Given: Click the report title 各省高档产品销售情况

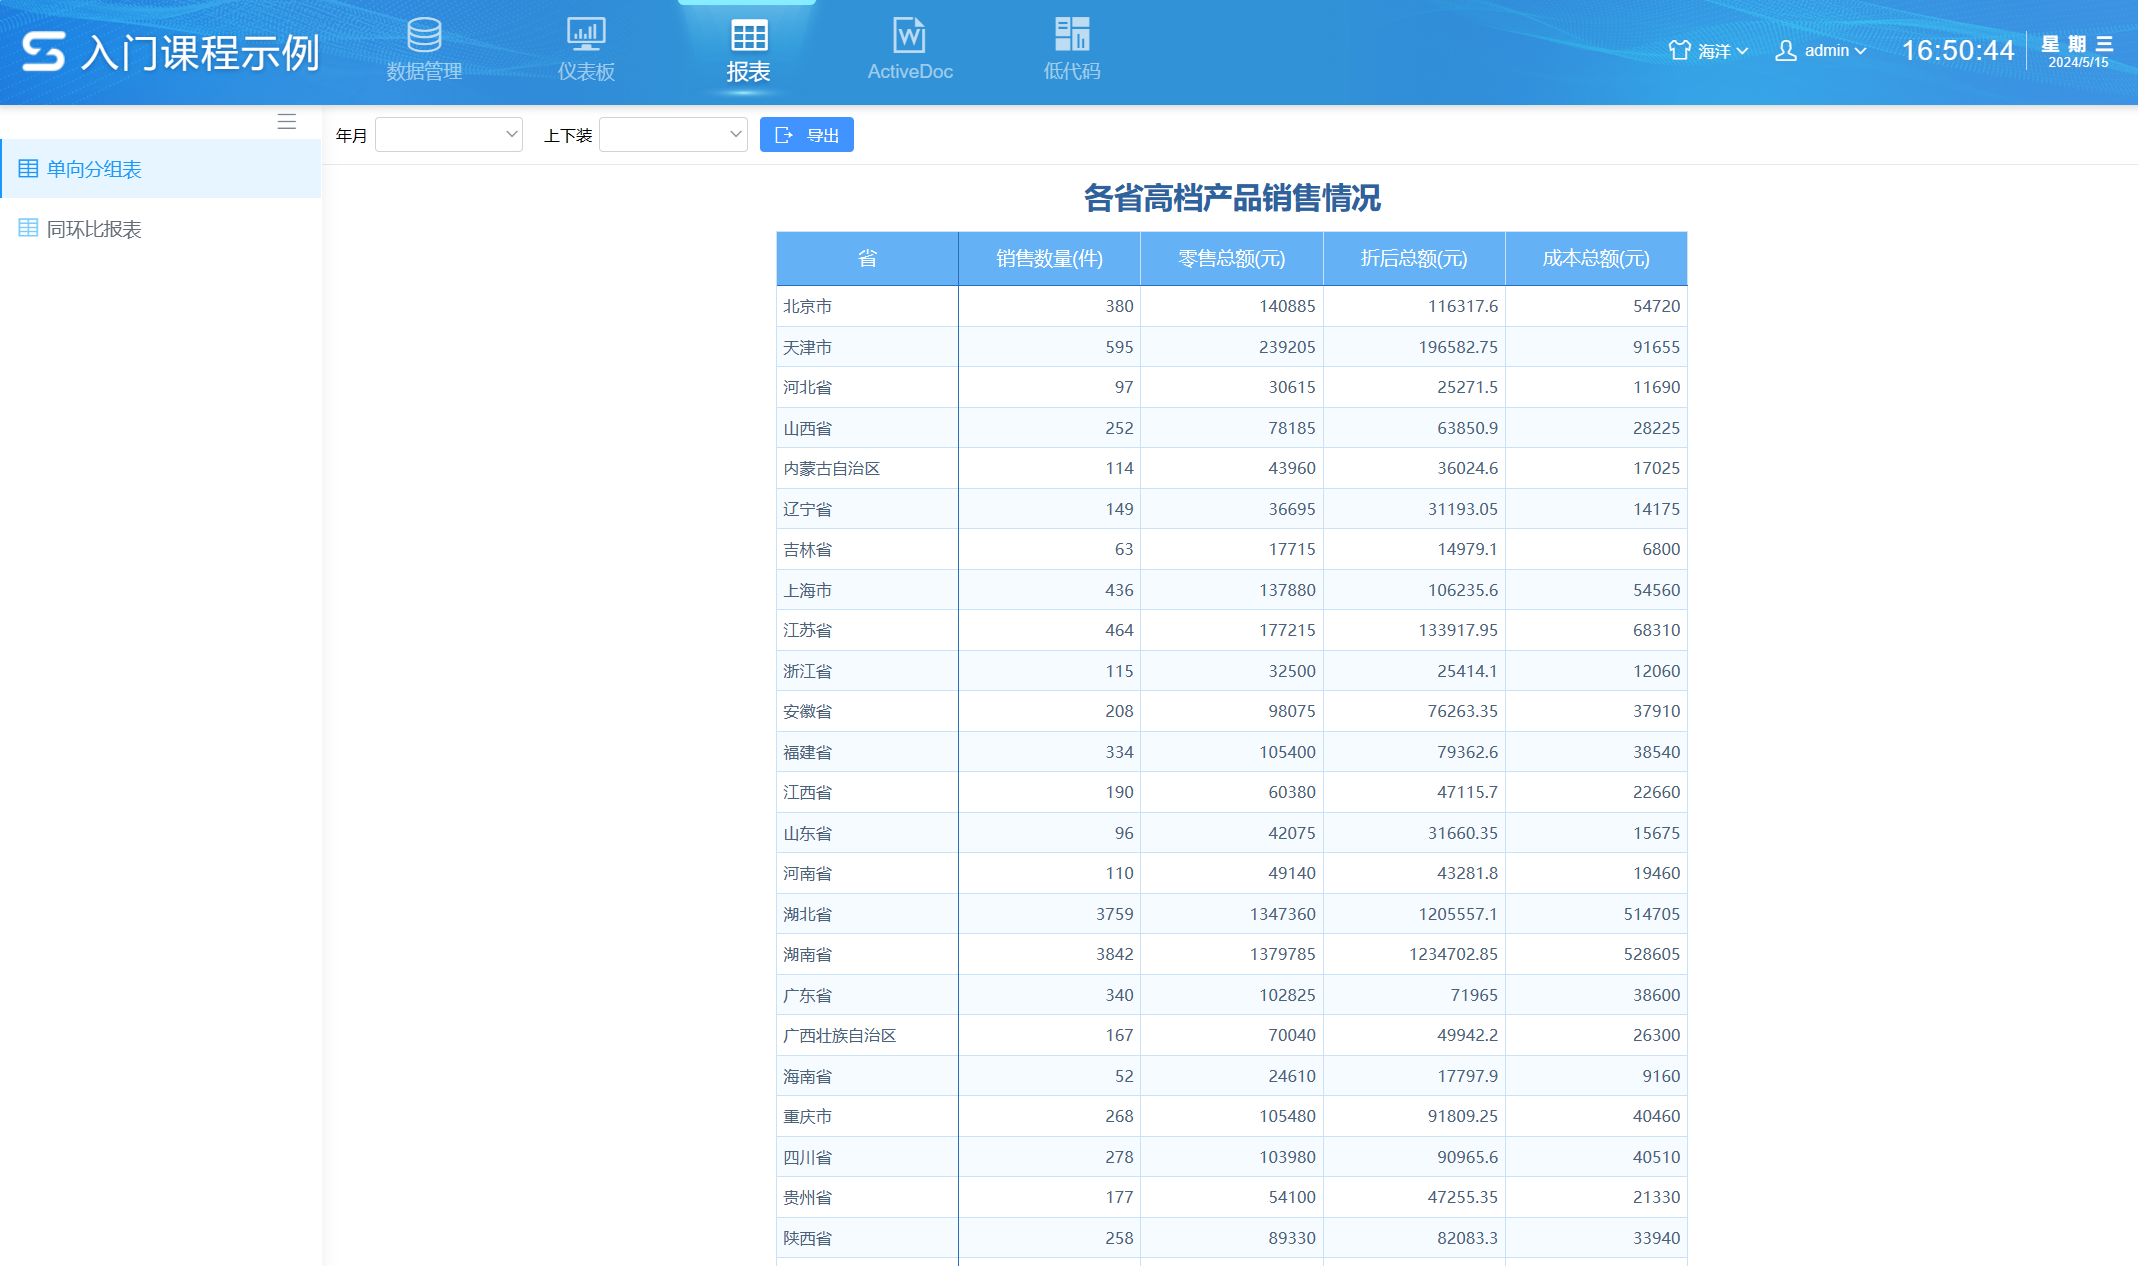Looking at the screenshot, I should point(1232,199).
